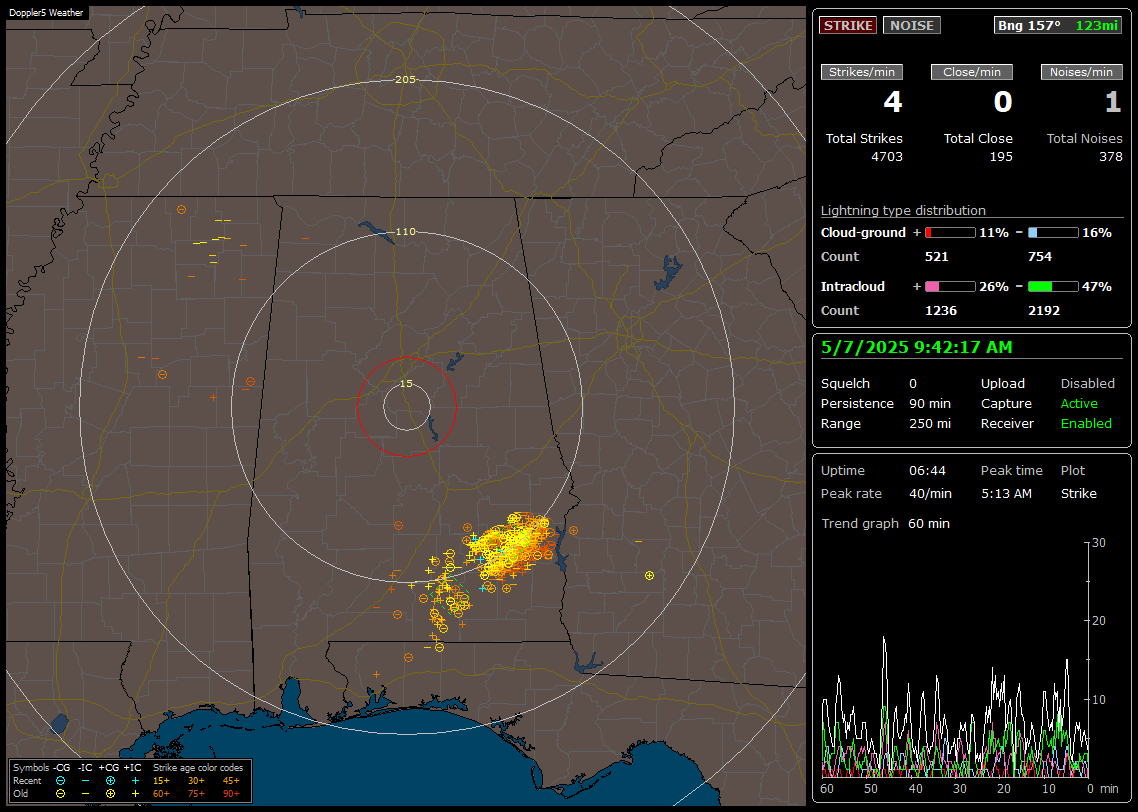This screenshot has height=812, width=1138.
Task: Click the Close/min label box
Action: (x=972, y=72)
